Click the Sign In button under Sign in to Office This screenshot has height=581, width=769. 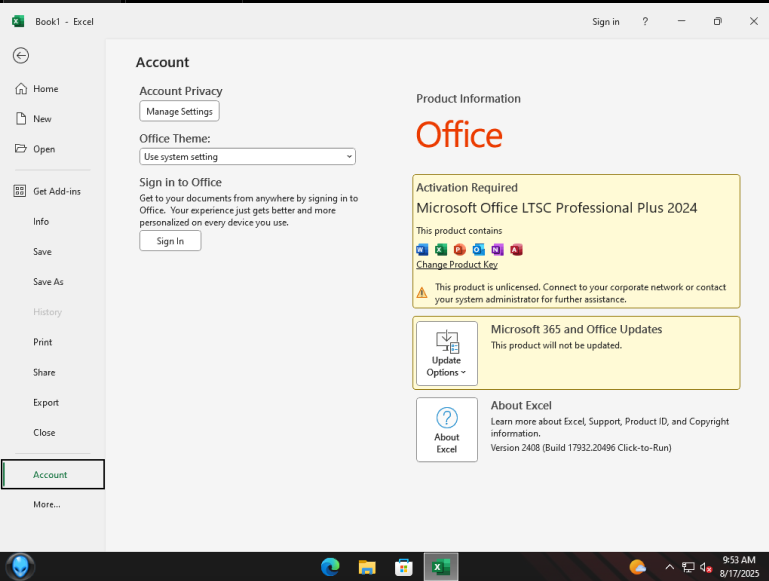[x=170, y=241]
